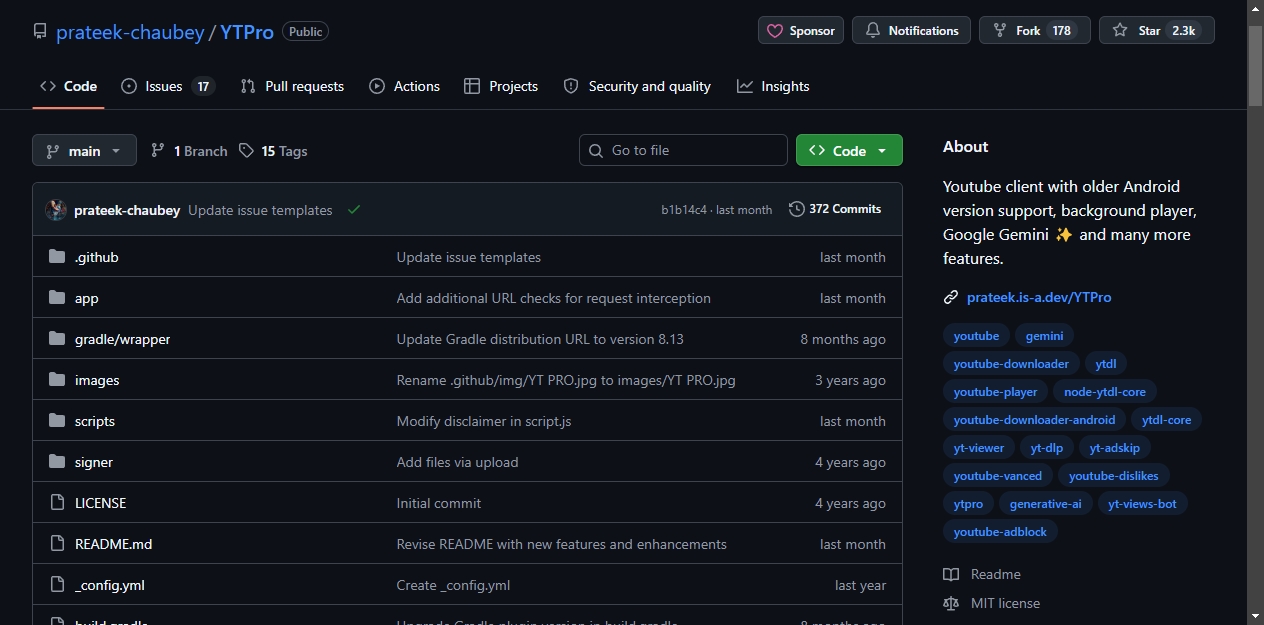
Task: Open _config.yml file
Action: [x=110, y=585]
